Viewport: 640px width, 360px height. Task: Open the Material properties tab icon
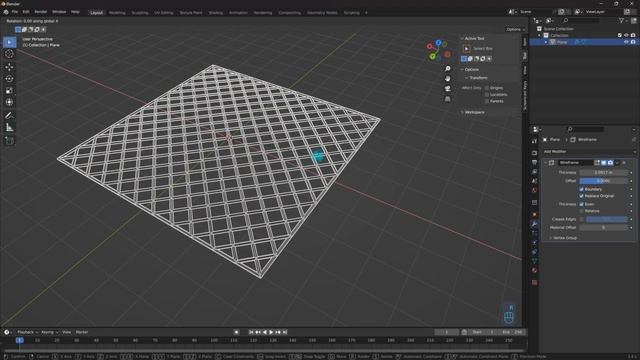point(534,270)
